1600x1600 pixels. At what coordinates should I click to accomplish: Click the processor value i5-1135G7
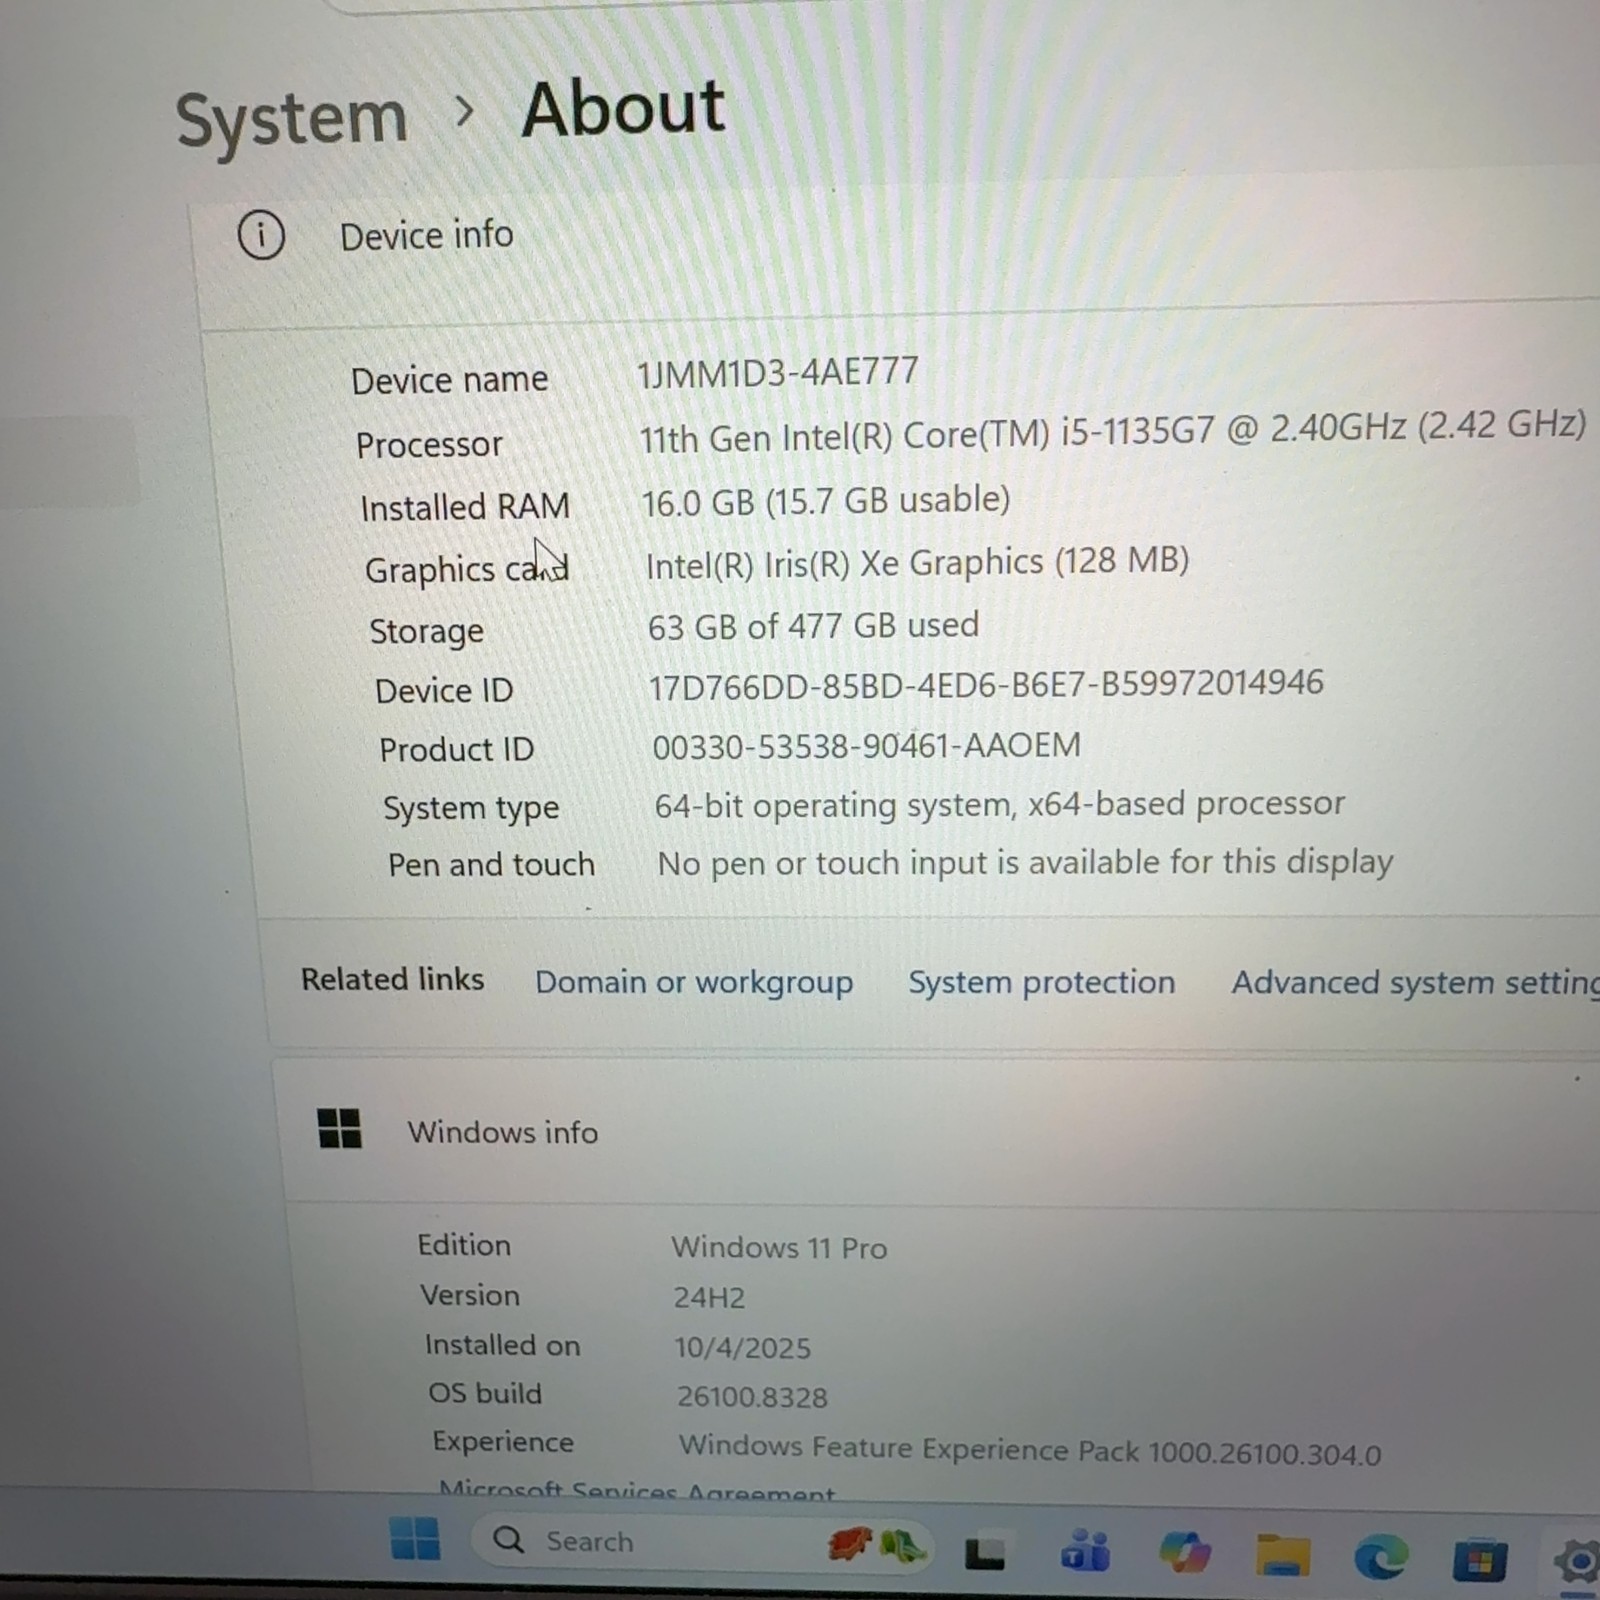click(1112, 431)
